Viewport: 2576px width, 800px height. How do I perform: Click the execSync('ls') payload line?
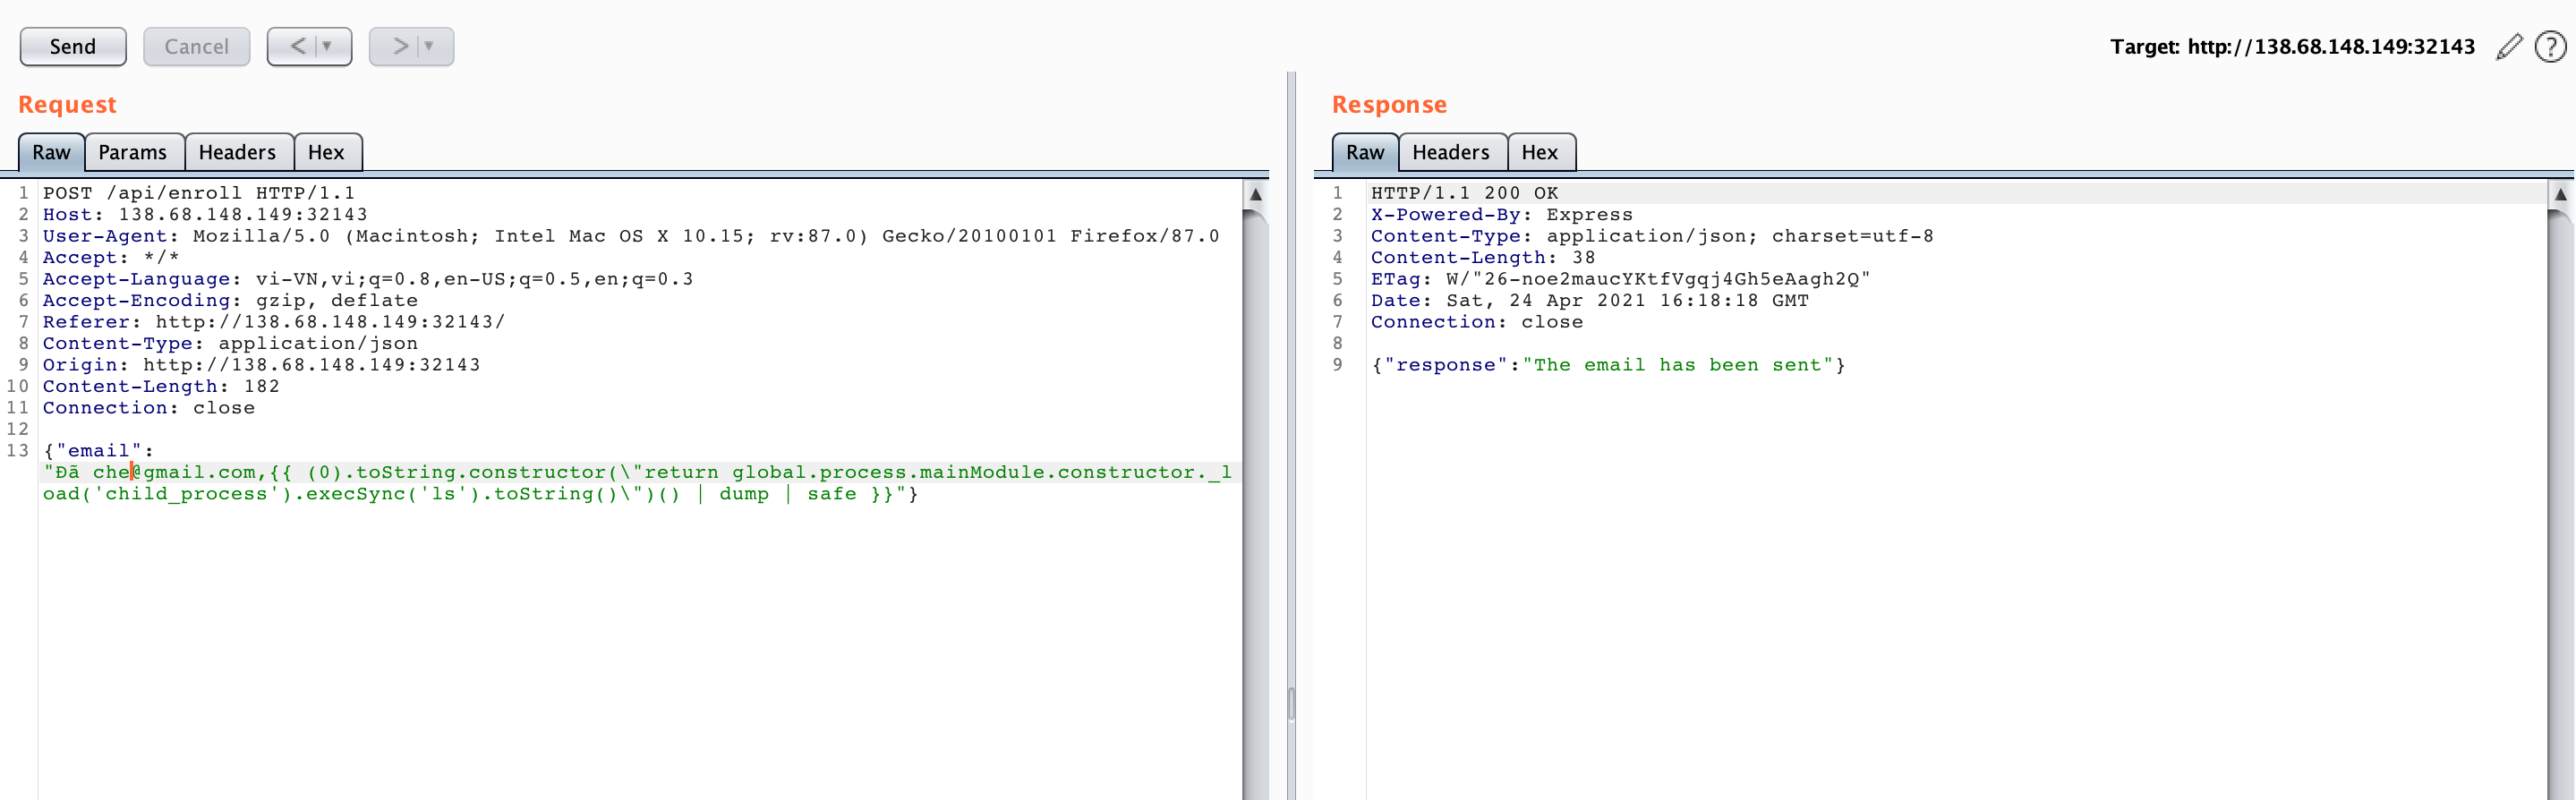480,494
